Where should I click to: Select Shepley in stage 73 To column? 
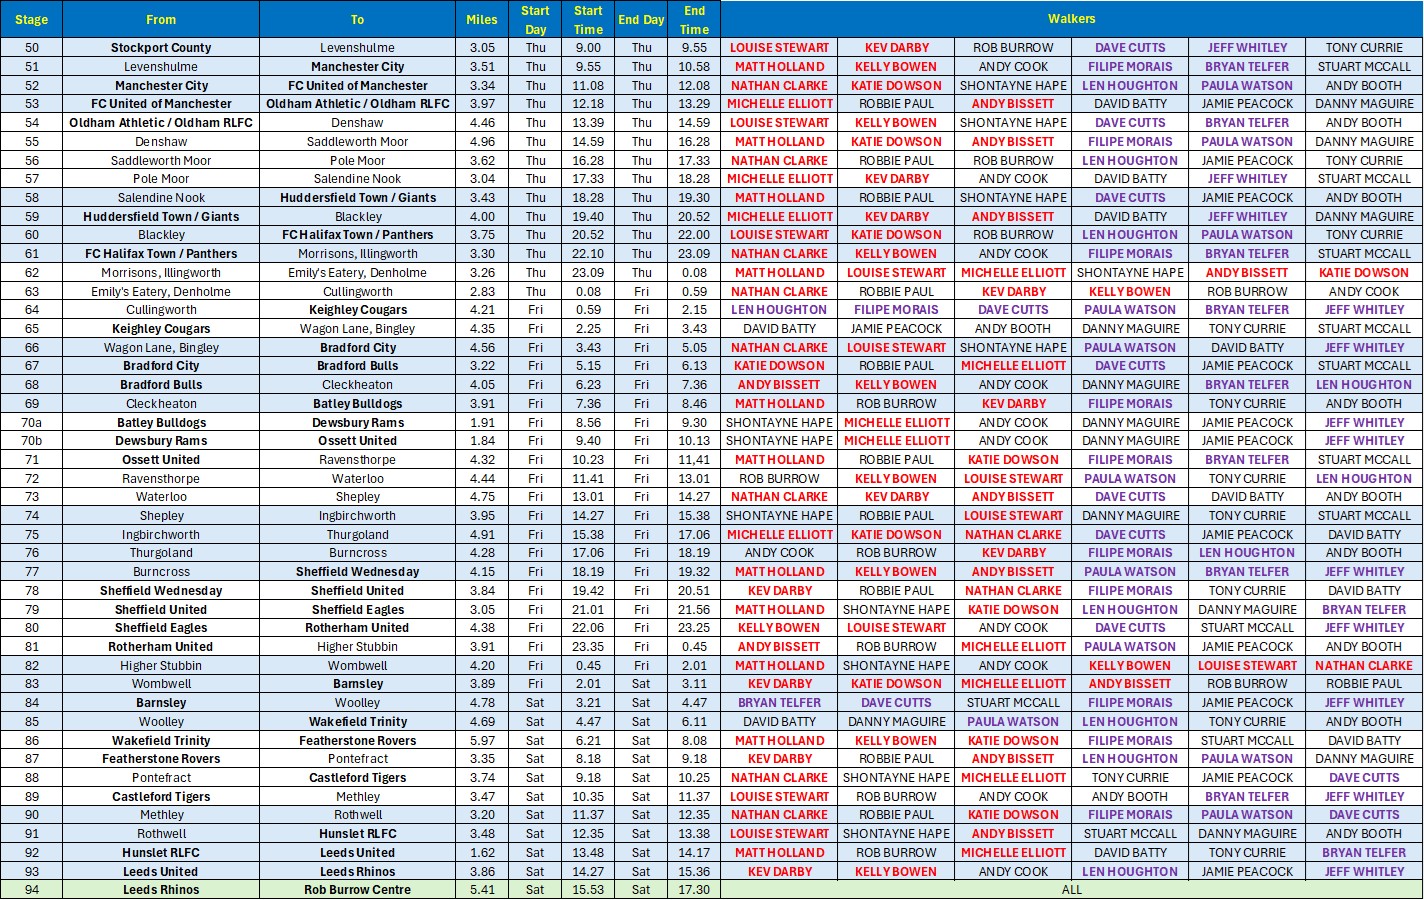358,497
